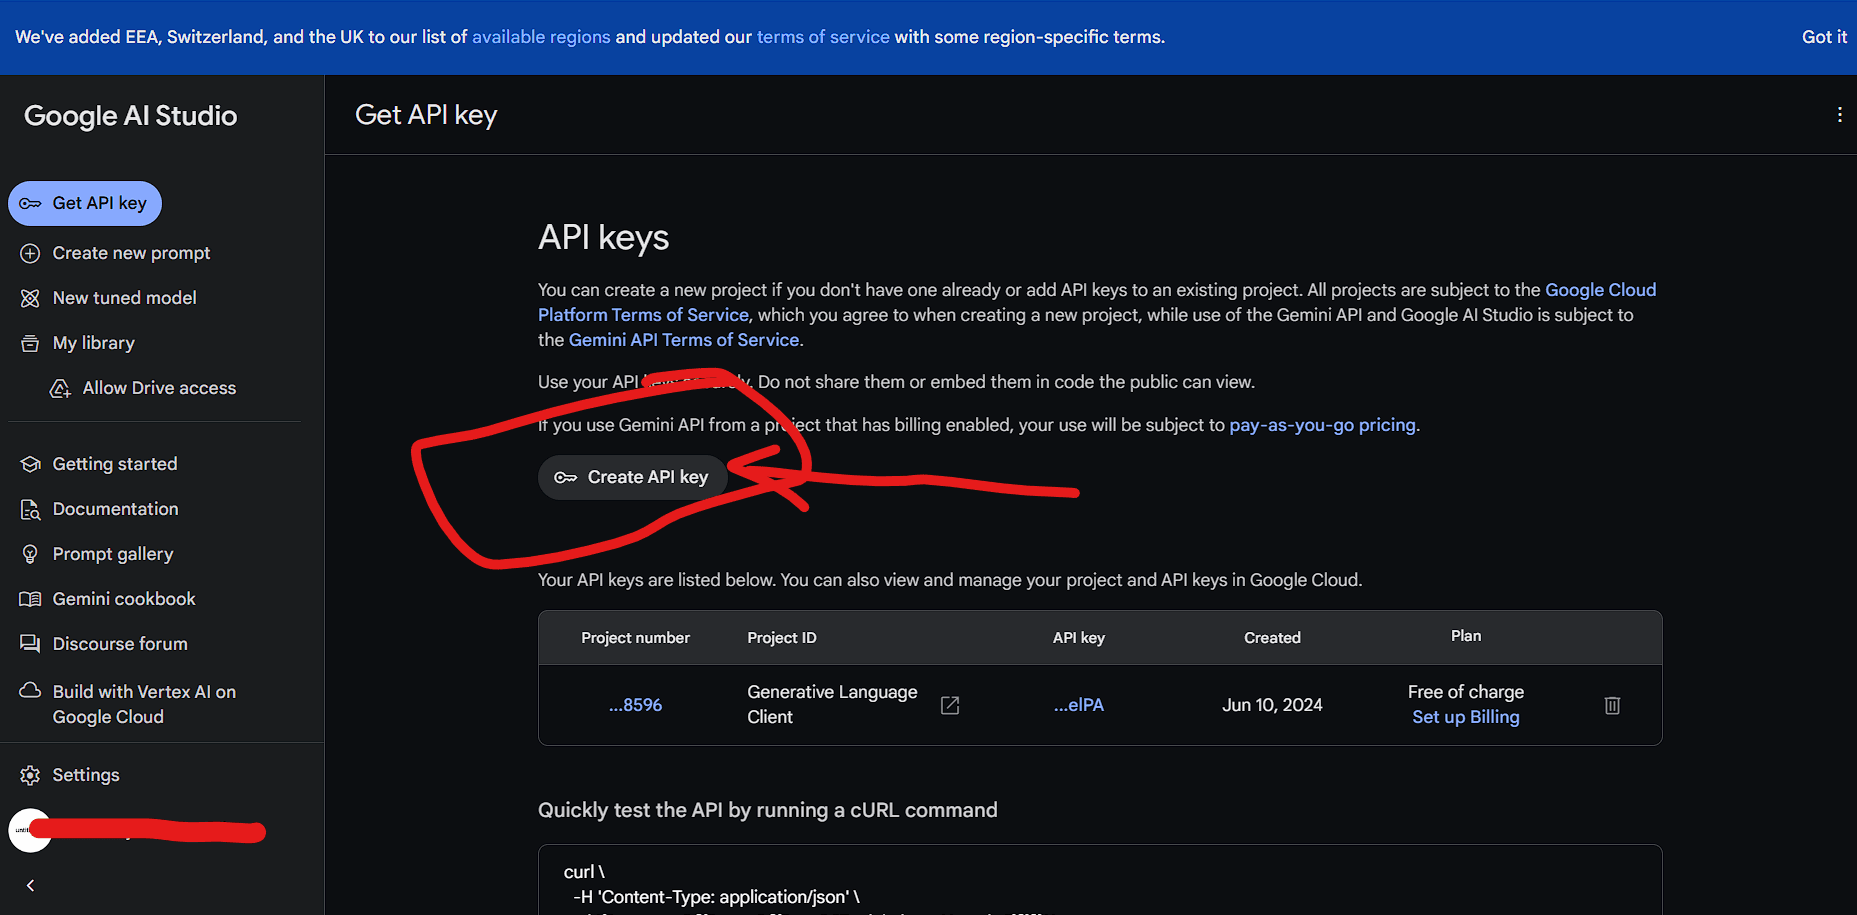Click the Jun 10, 2024 created date

(1272, 705)
